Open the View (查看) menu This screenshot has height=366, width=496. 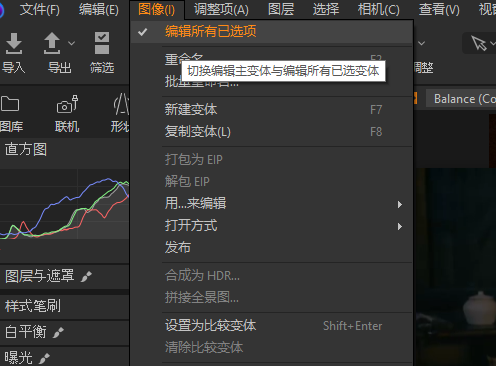click(x=439, y=10)
